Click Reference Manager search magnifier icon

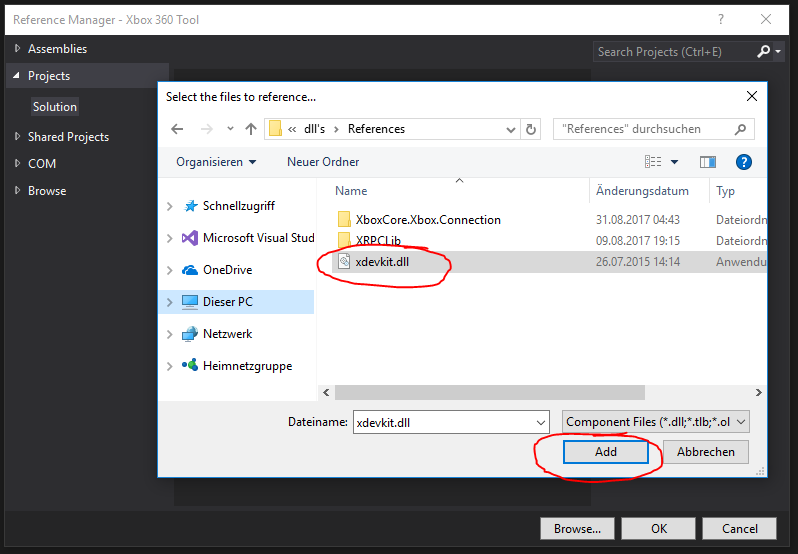point(763,51)
